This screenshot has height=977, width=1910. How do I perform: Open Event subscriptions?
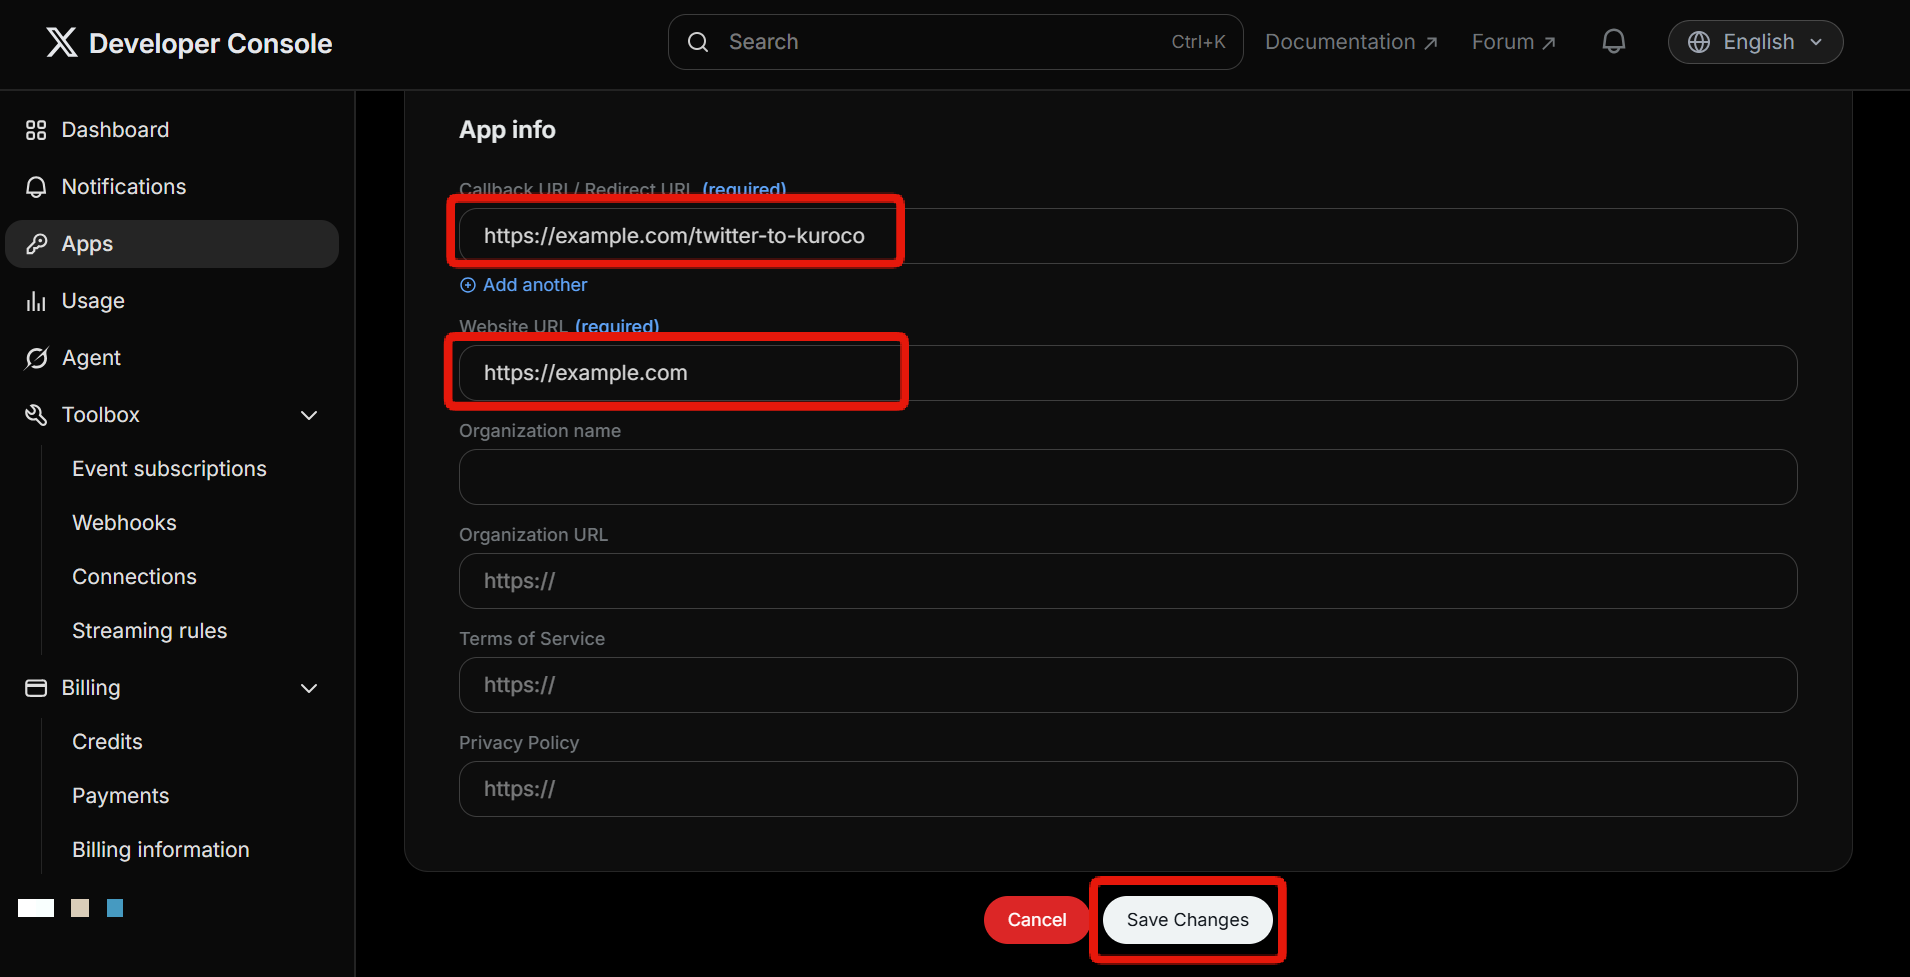(169, 469)
